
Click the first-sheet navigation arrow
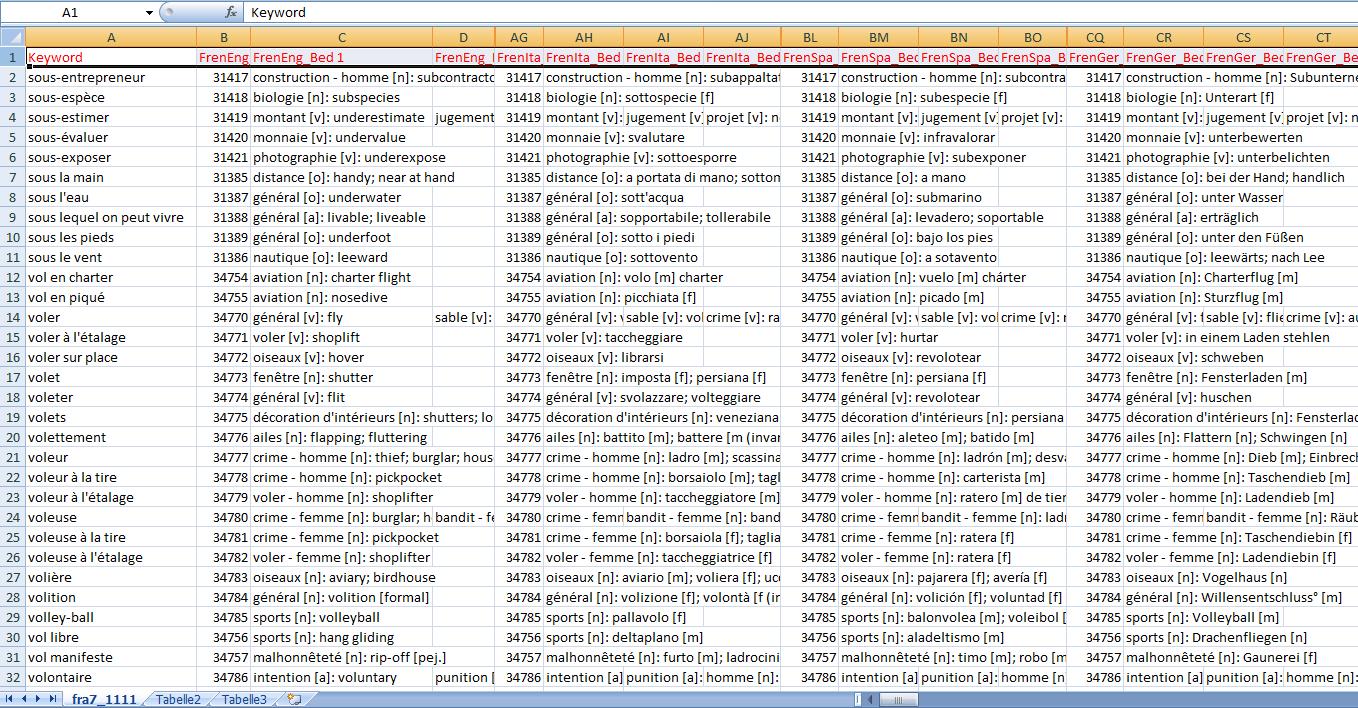(x=9, y=699)
